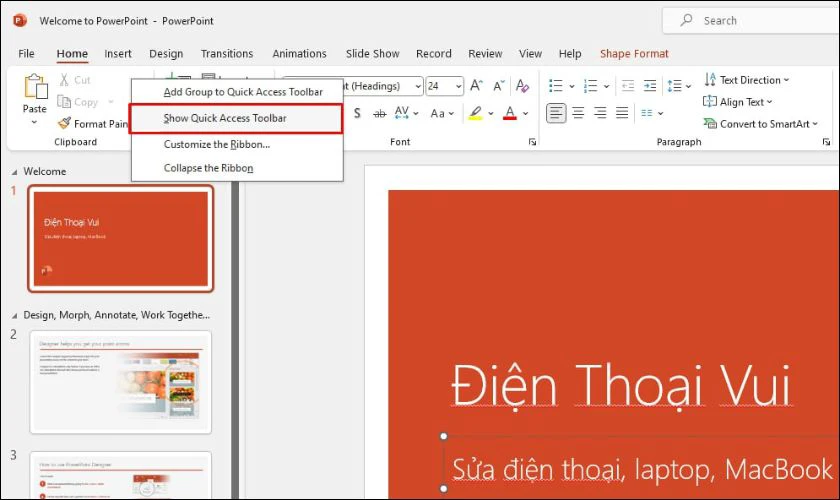
Task: Apply red font color
Action: pyautogui.click(x=510, y=113)
